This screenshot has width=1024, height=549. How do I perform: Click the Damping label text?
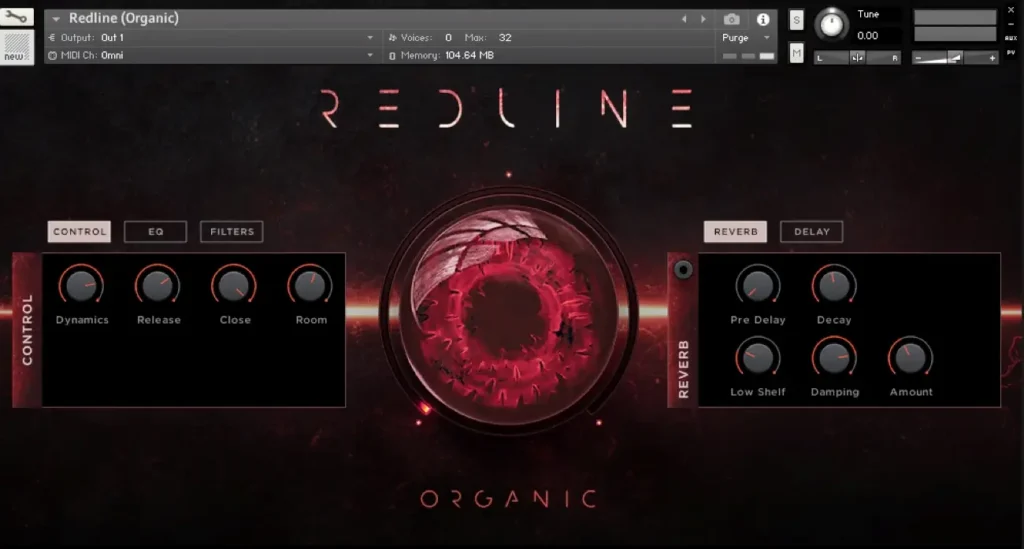click(x=835, y=392)
